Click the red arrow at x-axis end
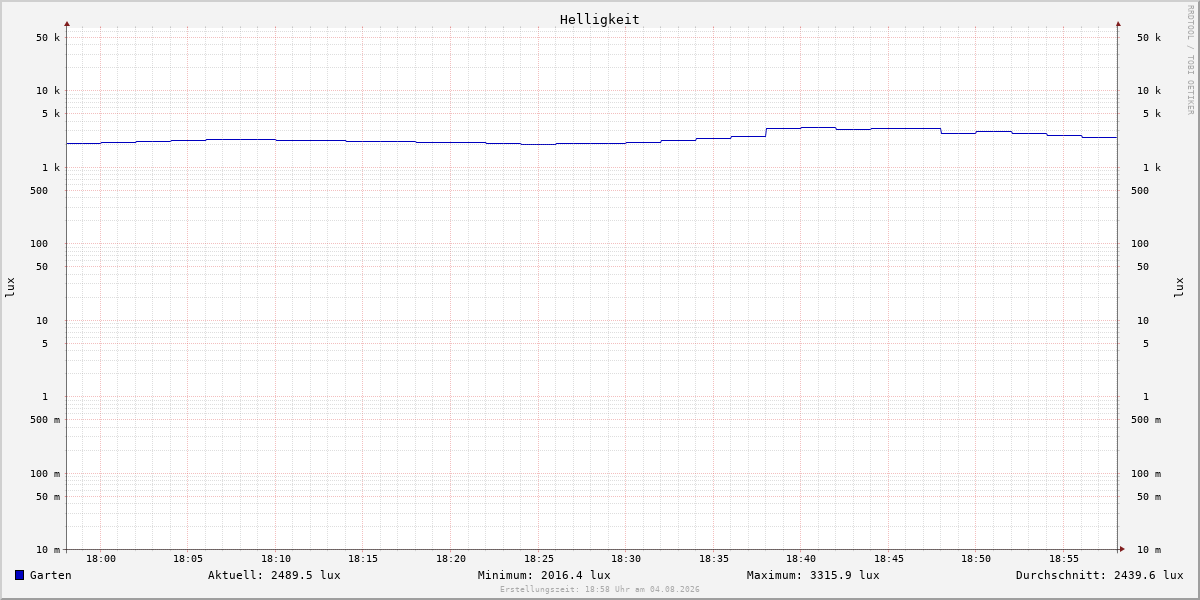 point(1122,548)
